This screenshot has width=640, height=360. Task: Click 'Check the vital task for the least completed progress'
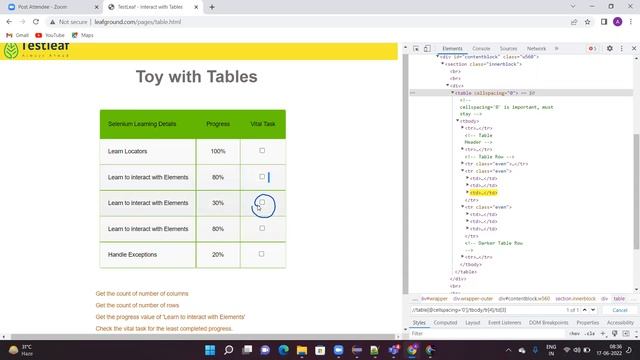164,329
